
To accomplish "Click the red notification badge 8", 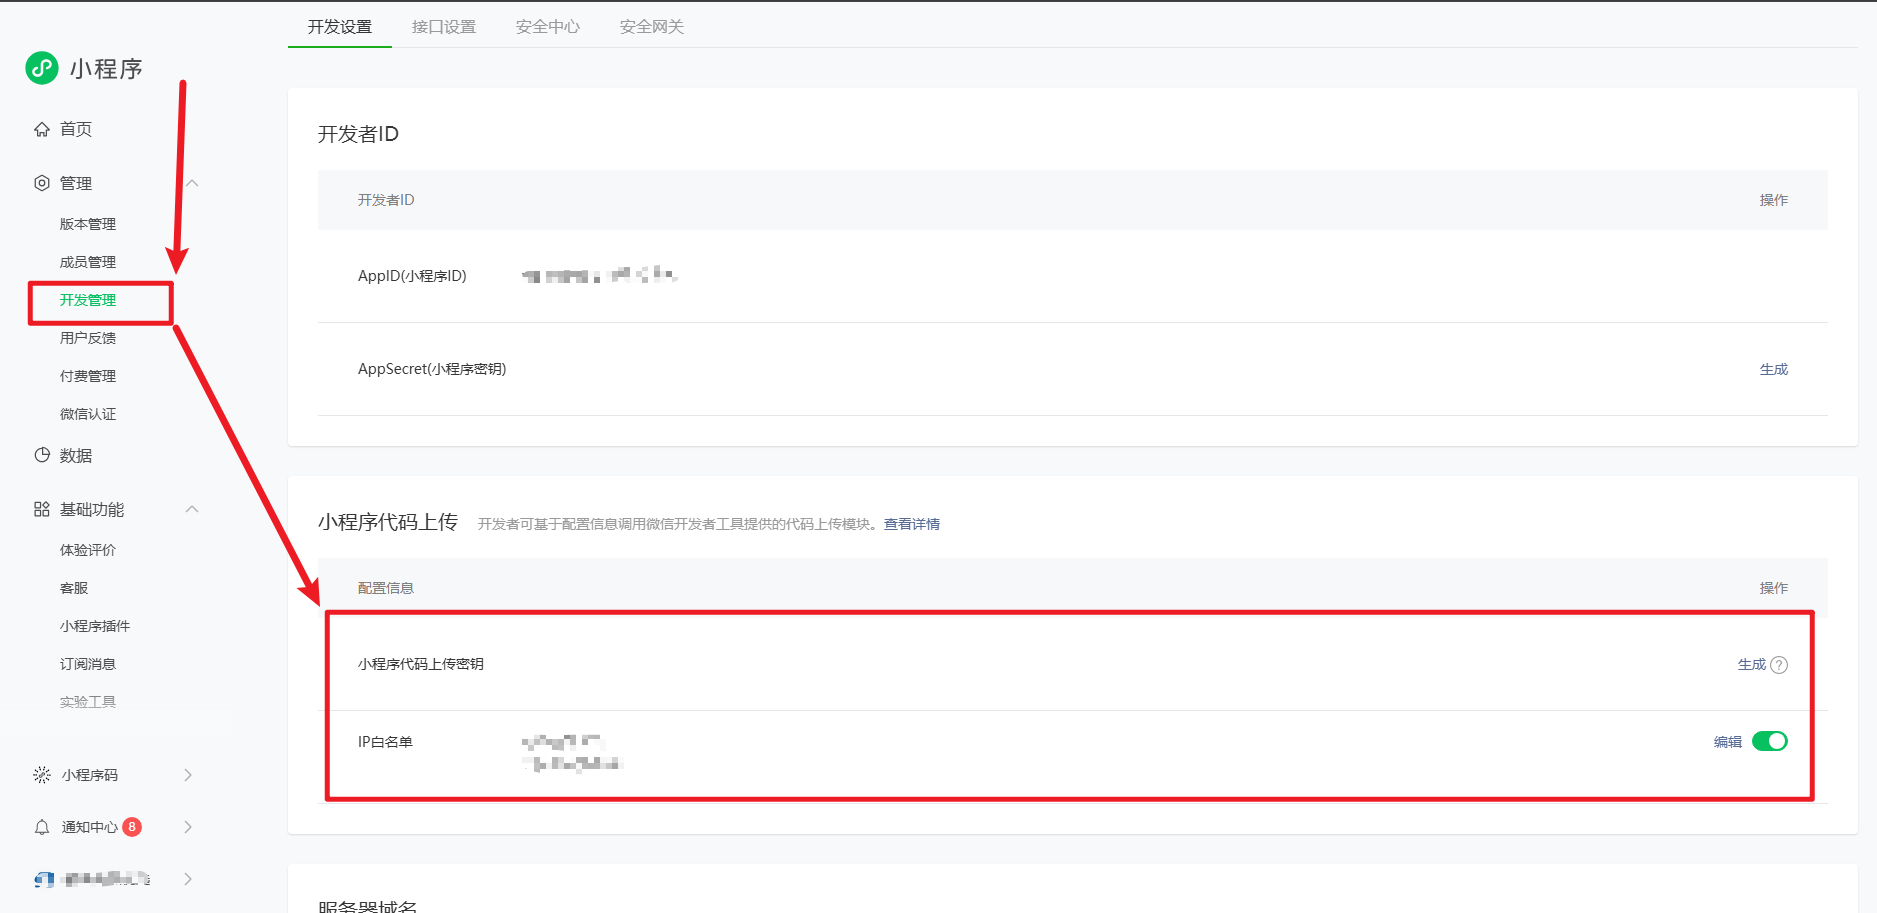I will [x=132, y=827].
